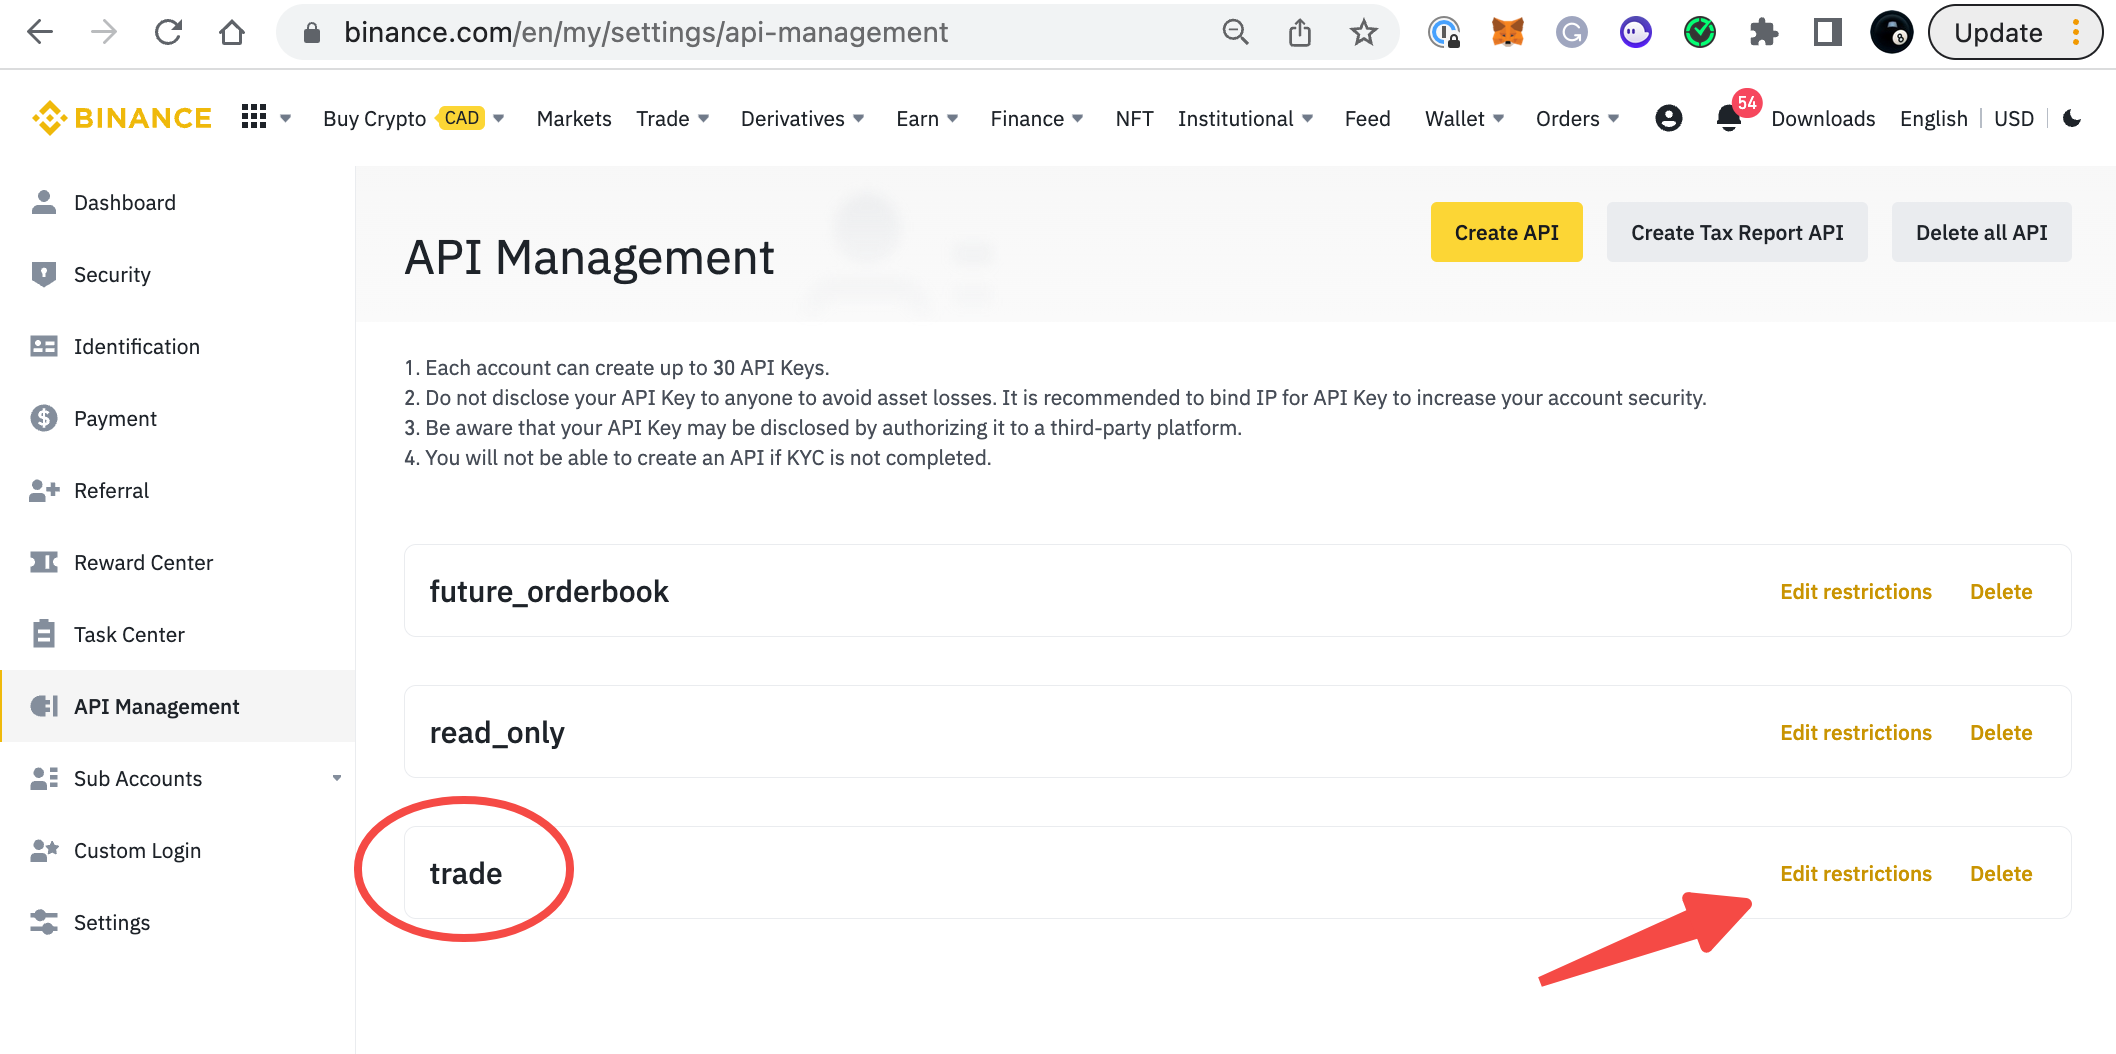Click the browser address bar URL
Image resolution: width=2116 pixels, height=1054 pixels.
click(x=646, y=33)
